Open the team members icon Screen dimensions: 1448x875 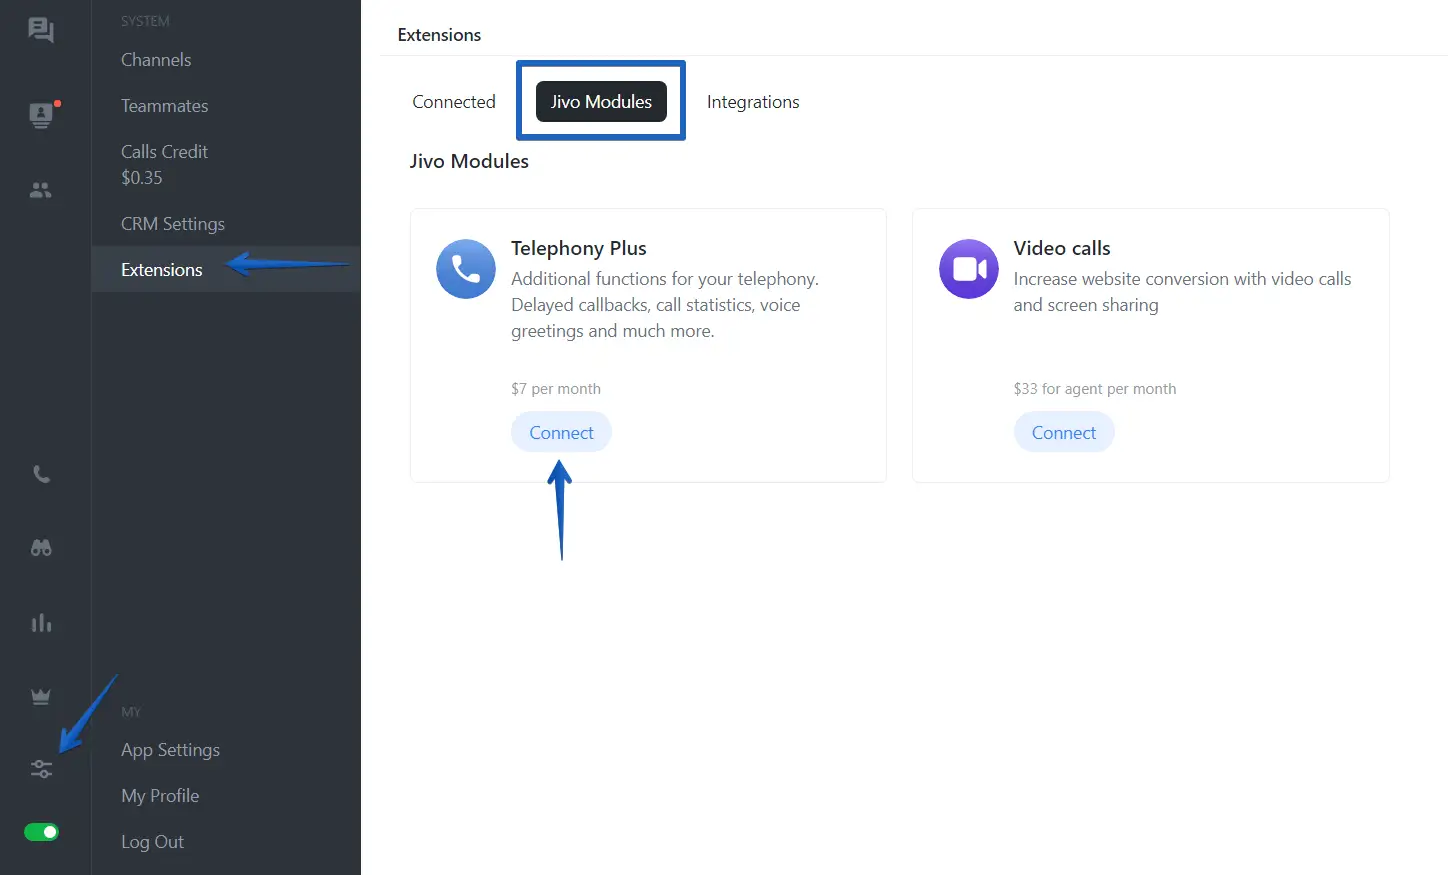pyautogui.click(x=41, y=190)
